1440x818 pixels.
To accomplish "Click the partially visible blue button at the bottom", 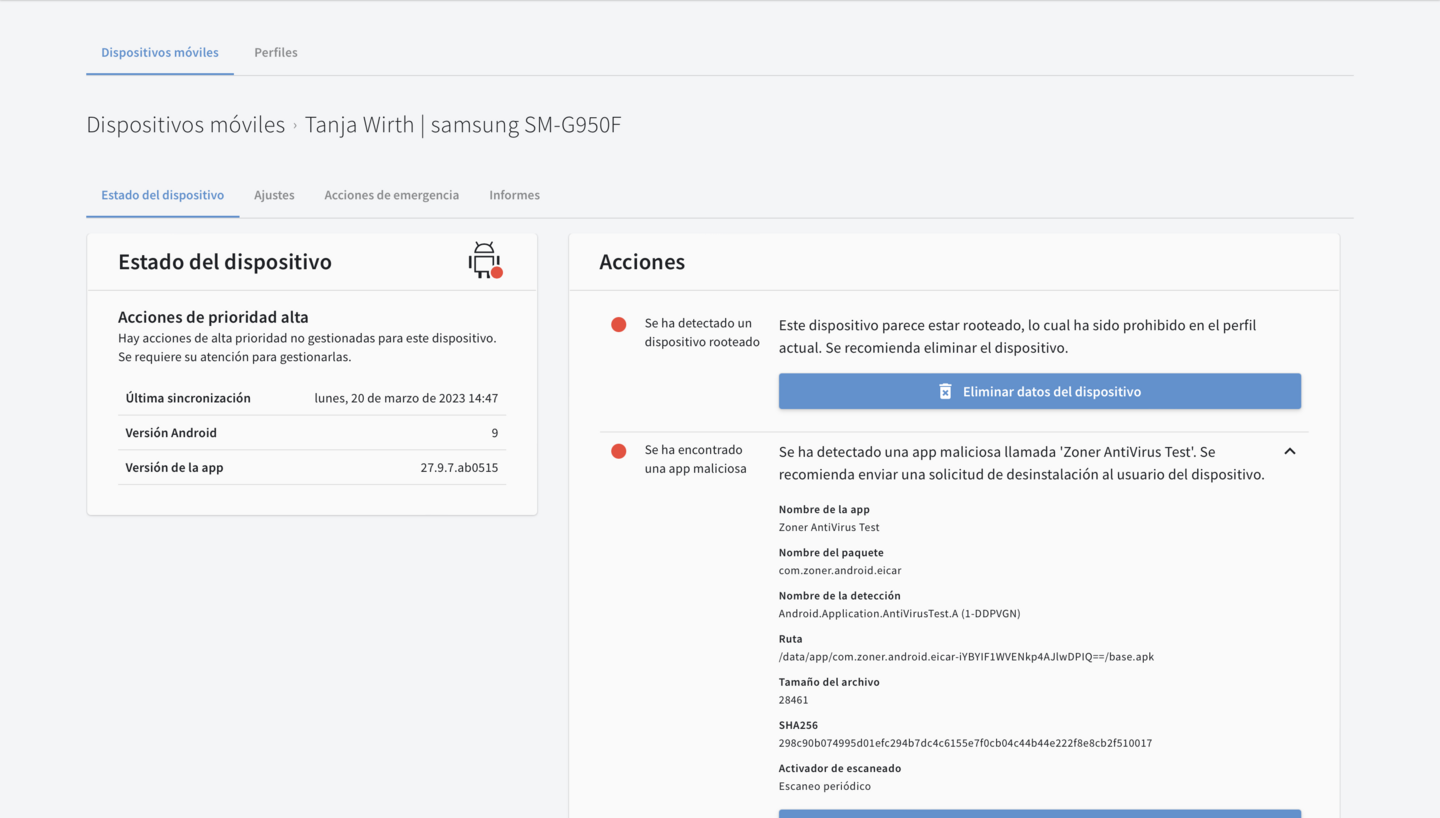I will [x=1039, y=813].
